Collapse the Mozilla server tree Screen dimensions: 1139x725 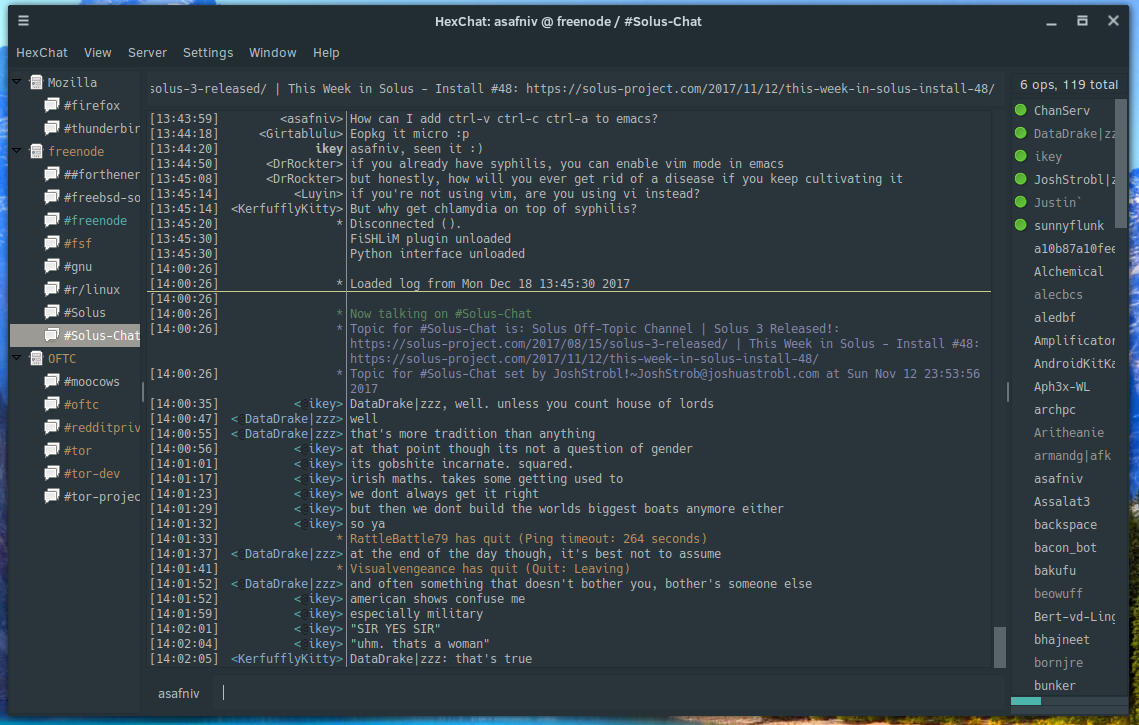pos(17,82)
